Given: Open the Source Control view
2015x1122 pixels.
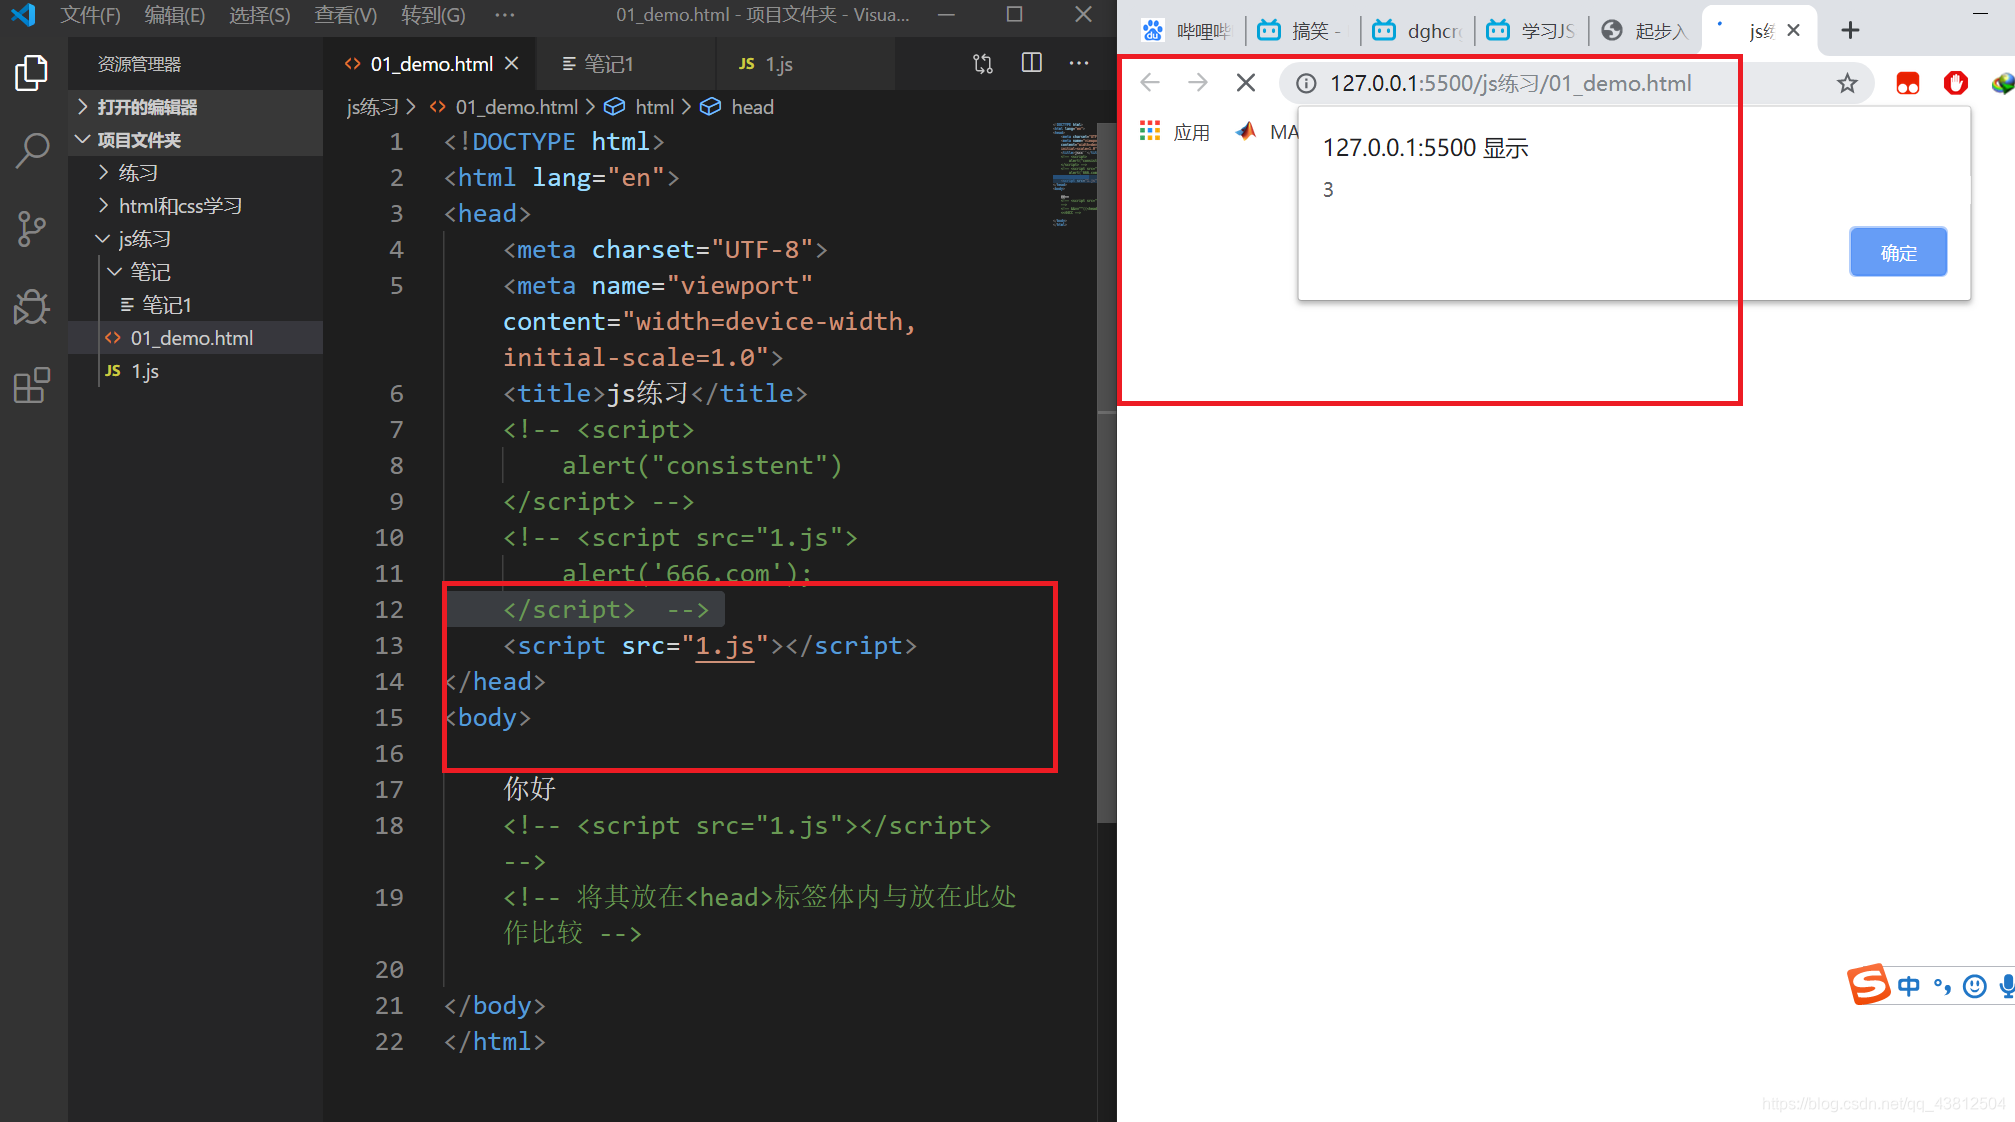Looking at the screenshot, I should pos(32,229).
